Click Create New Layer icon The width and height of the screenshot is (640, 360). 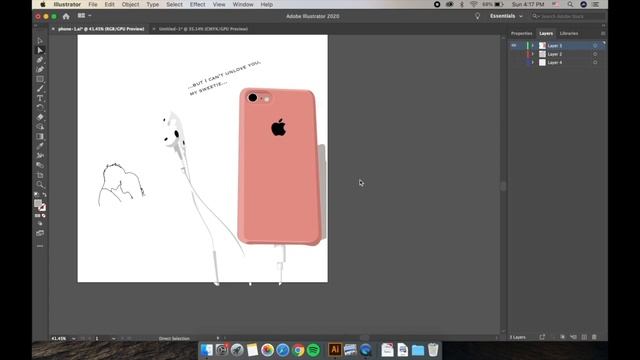[584, 337]
